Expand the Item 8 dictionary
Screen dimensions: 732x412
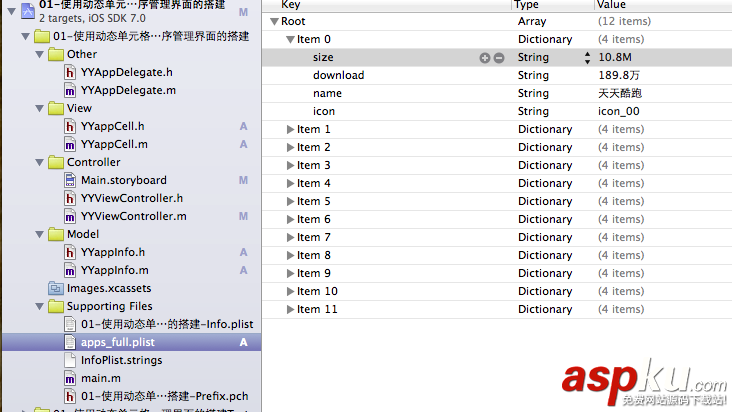290,255
